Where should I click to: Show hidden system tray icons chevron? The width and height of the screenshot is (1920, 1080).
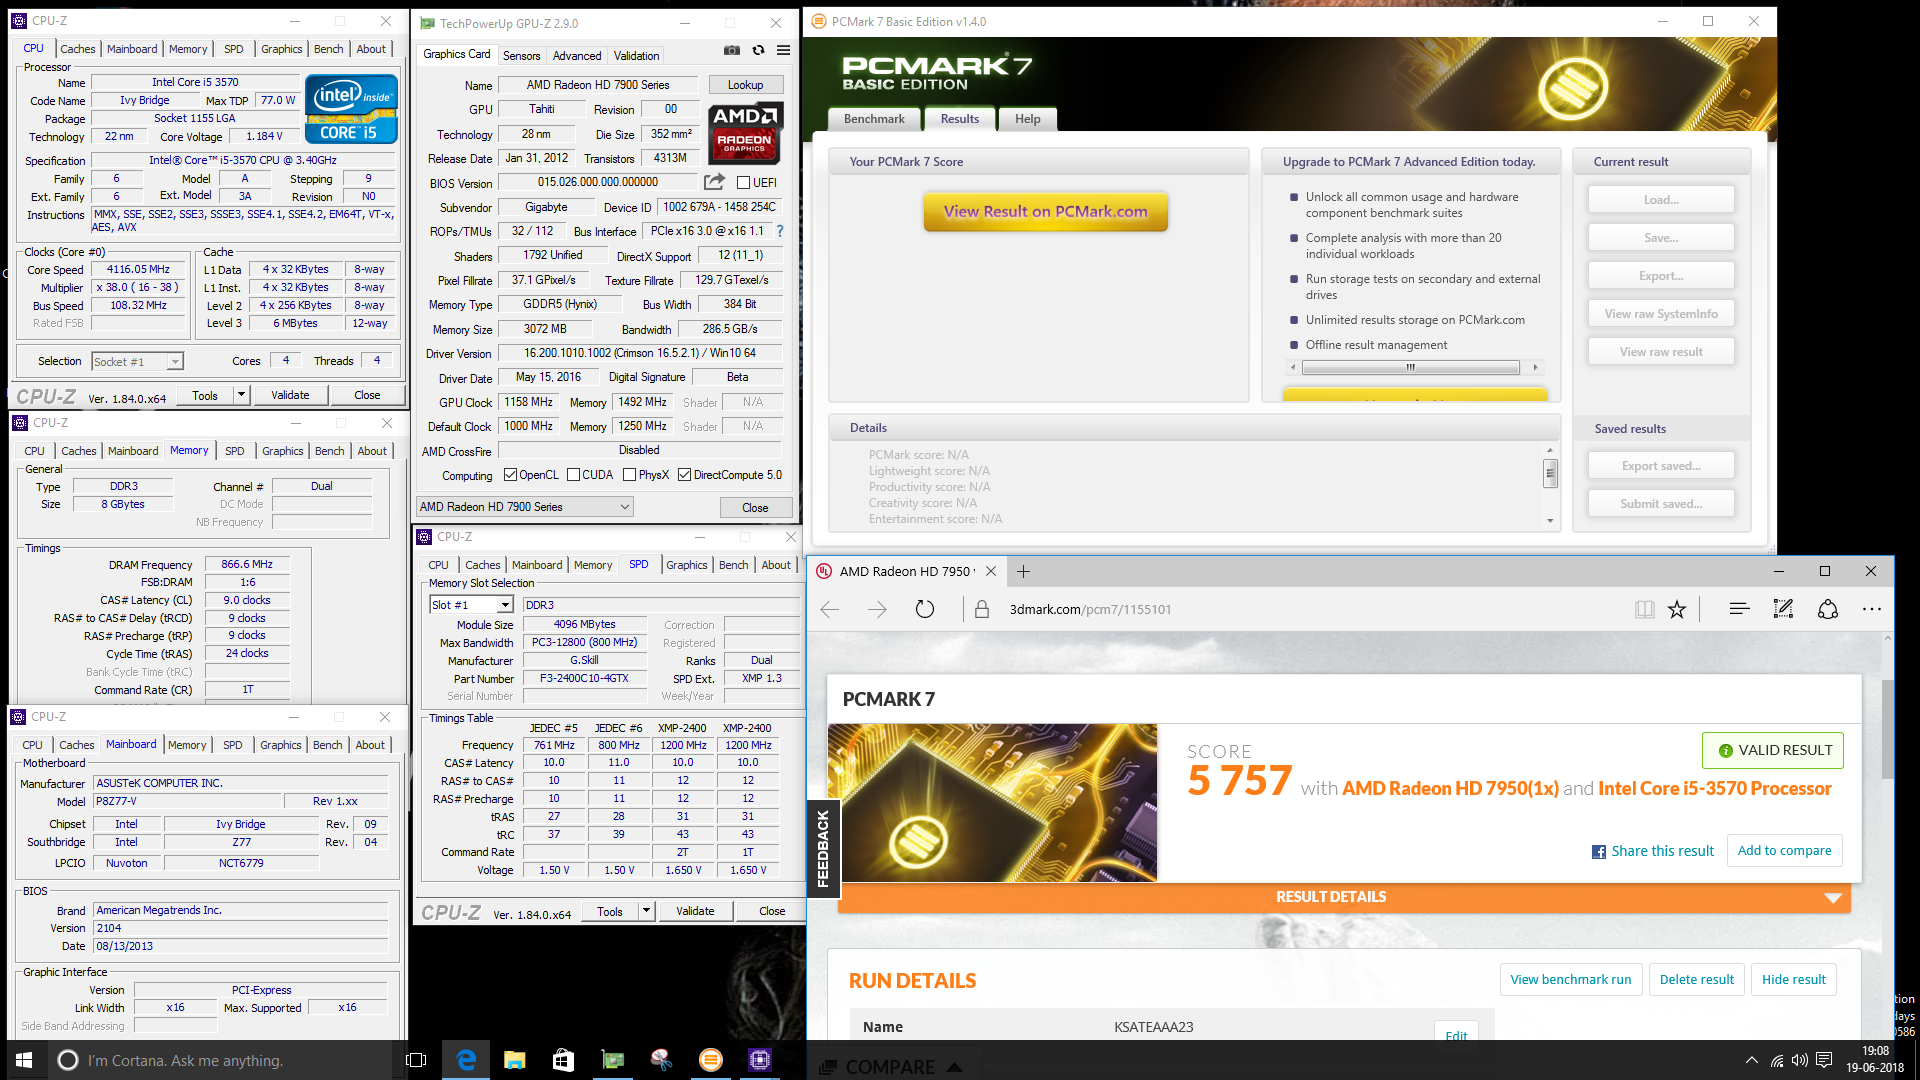1751,1060
